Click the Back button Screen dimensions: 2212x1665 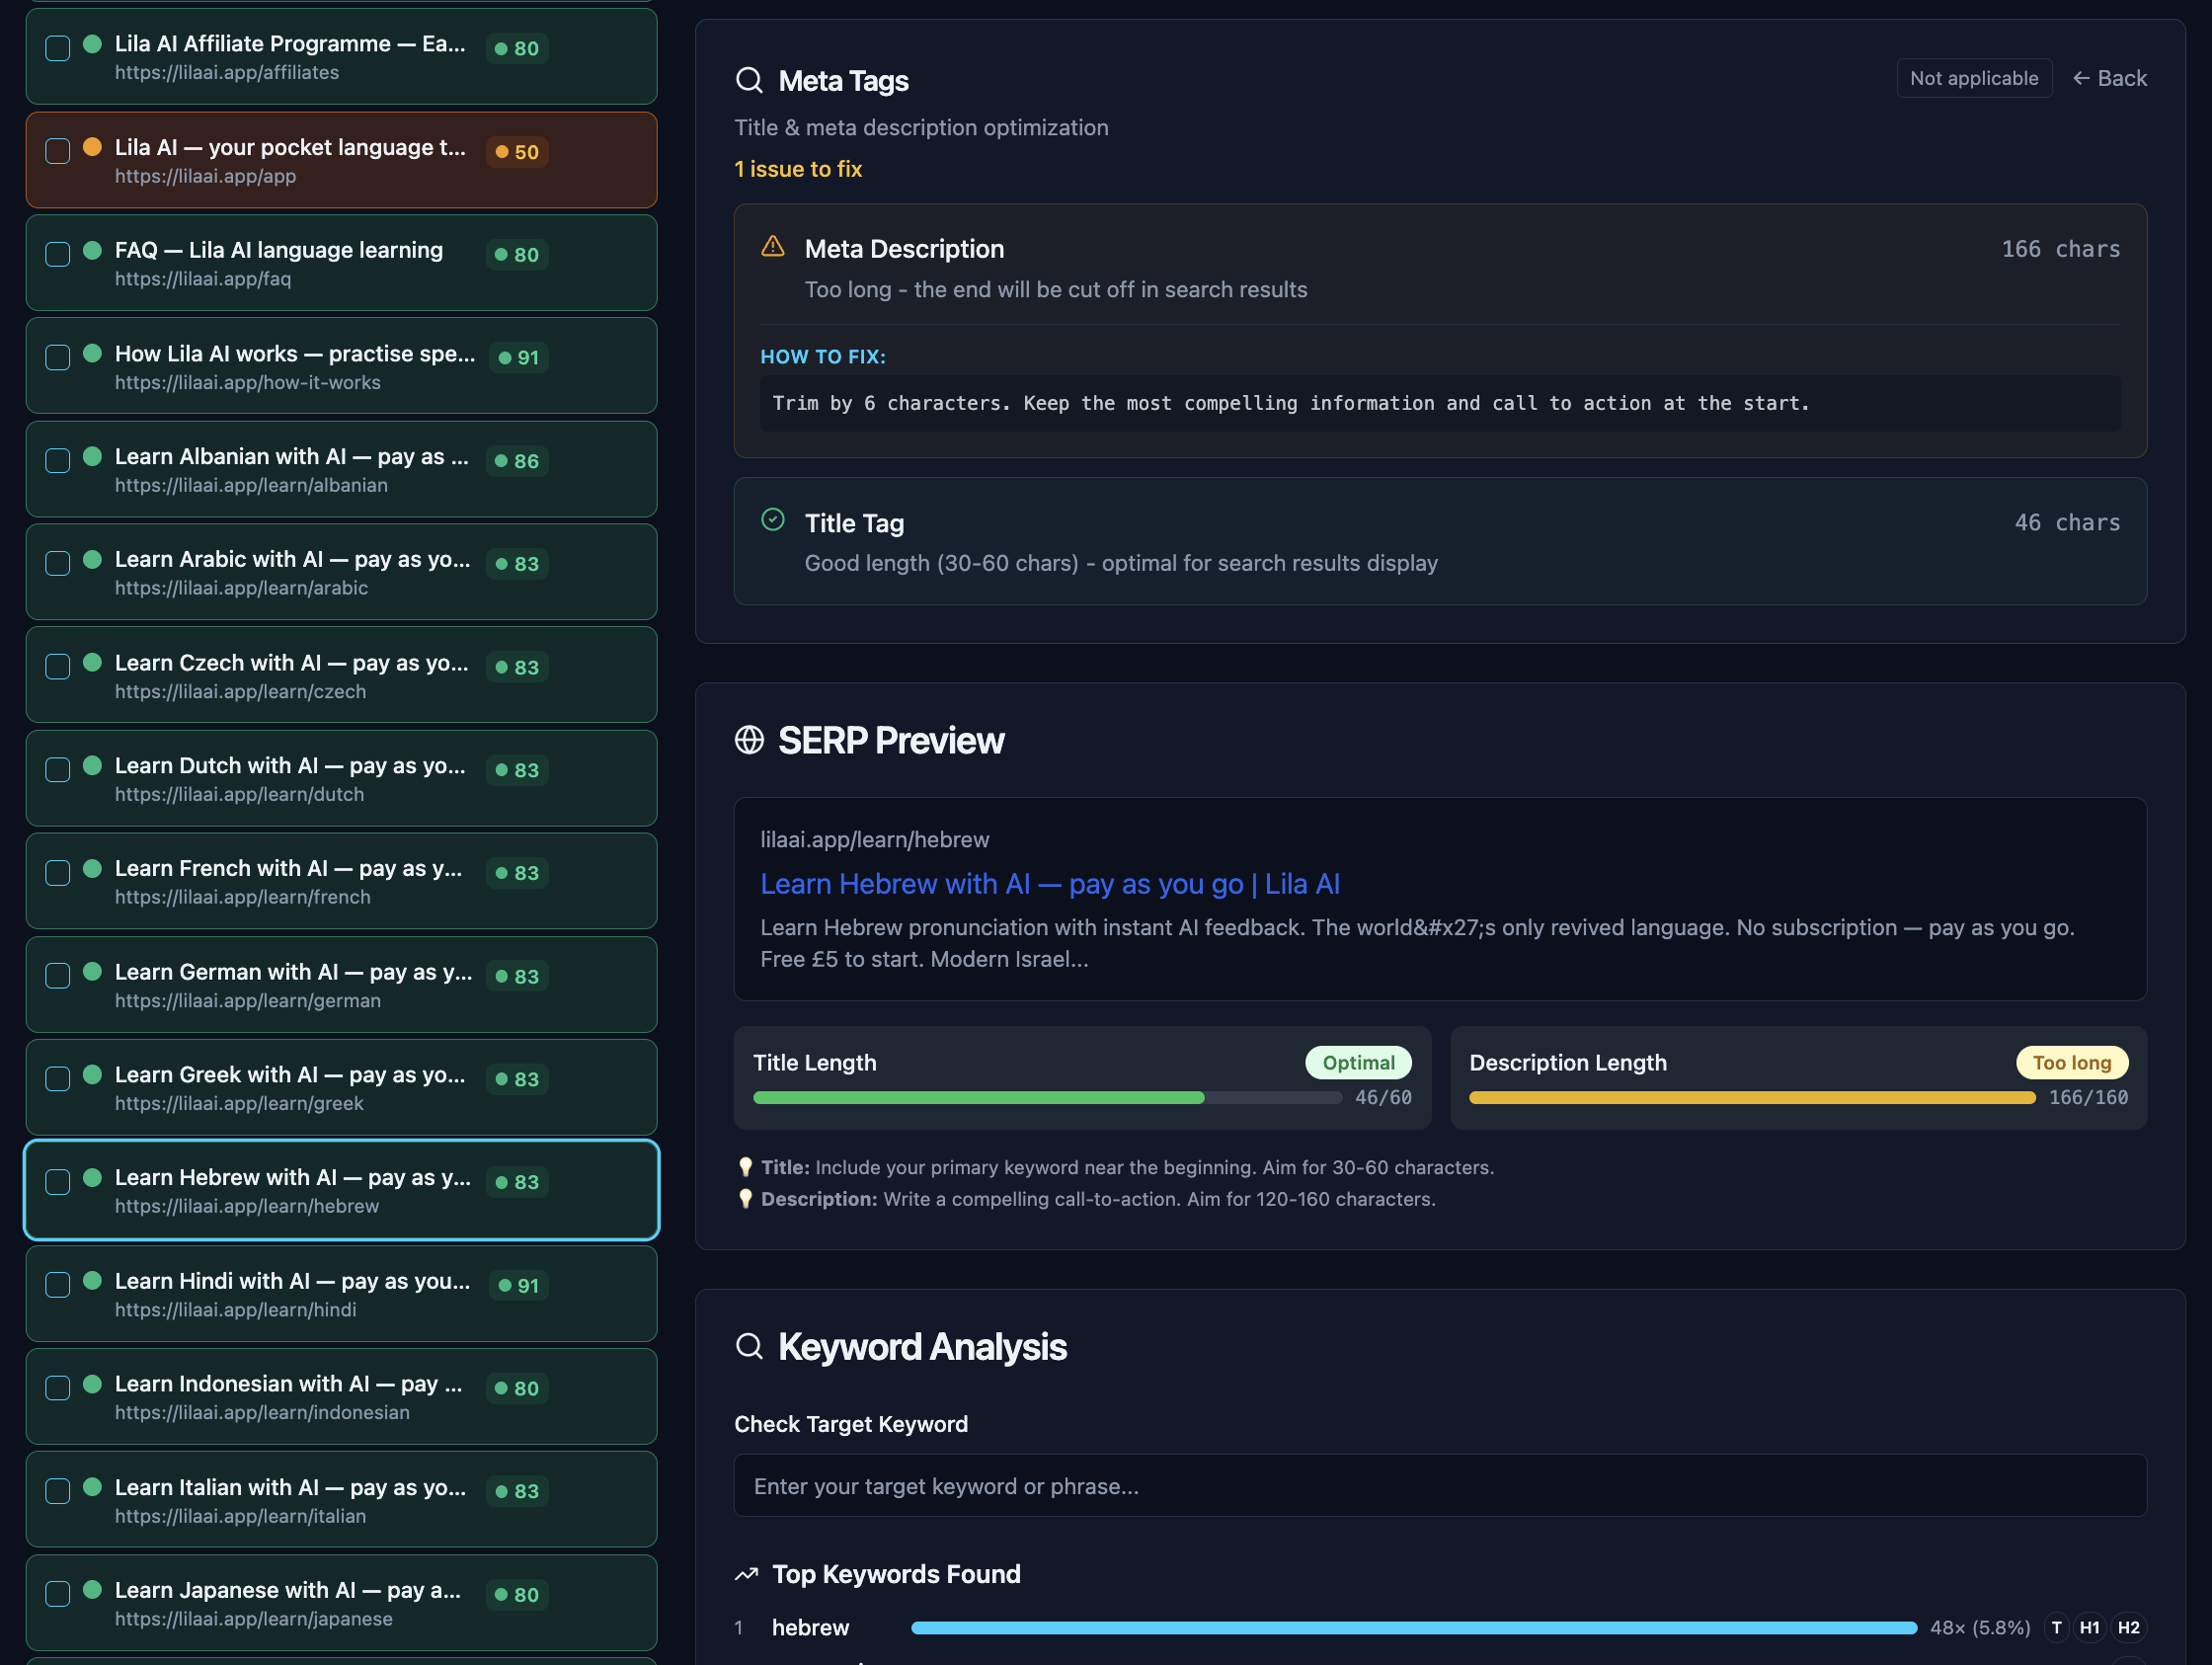click(x=2109, y=78)
